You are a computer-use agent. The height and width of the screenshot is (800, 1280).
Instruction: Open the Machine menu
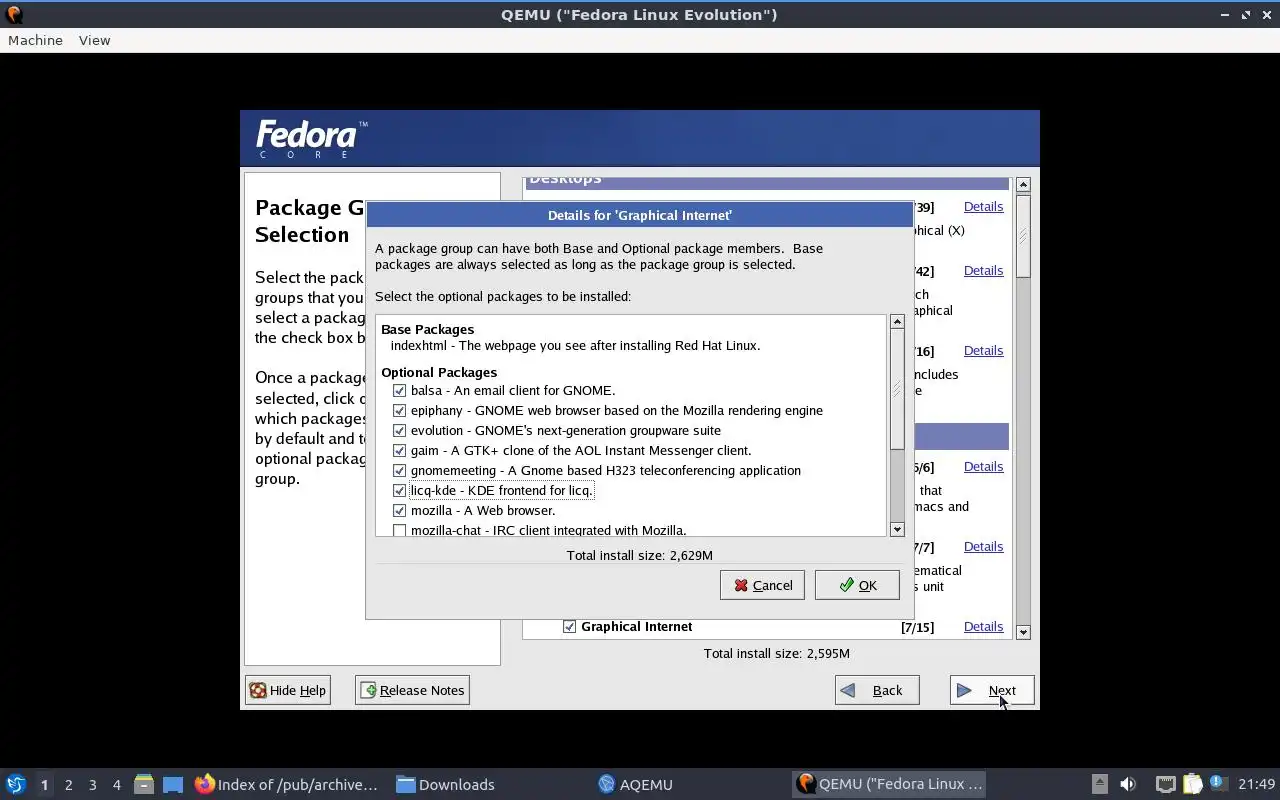pyautogui.click(x=35, y=40)
